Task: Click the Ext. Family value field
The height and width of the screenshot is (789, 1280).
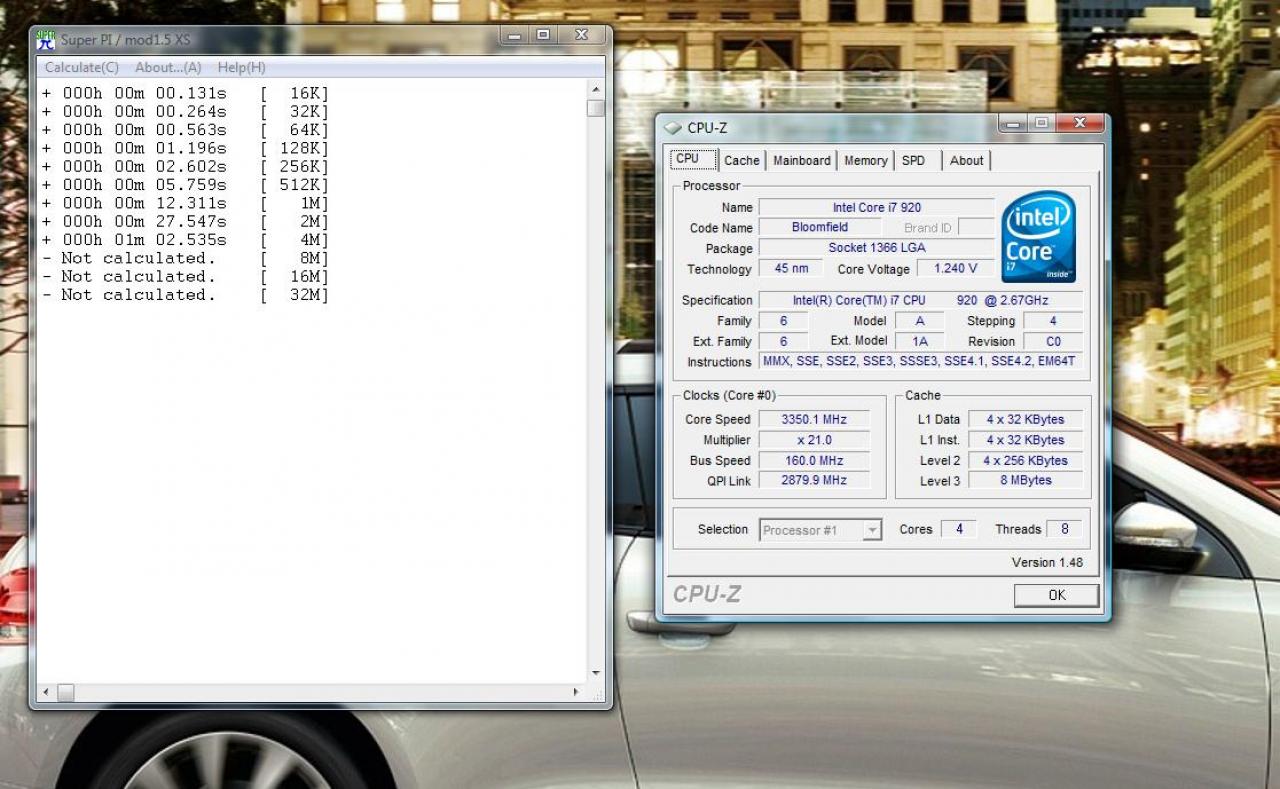Action: coord(783,341)
